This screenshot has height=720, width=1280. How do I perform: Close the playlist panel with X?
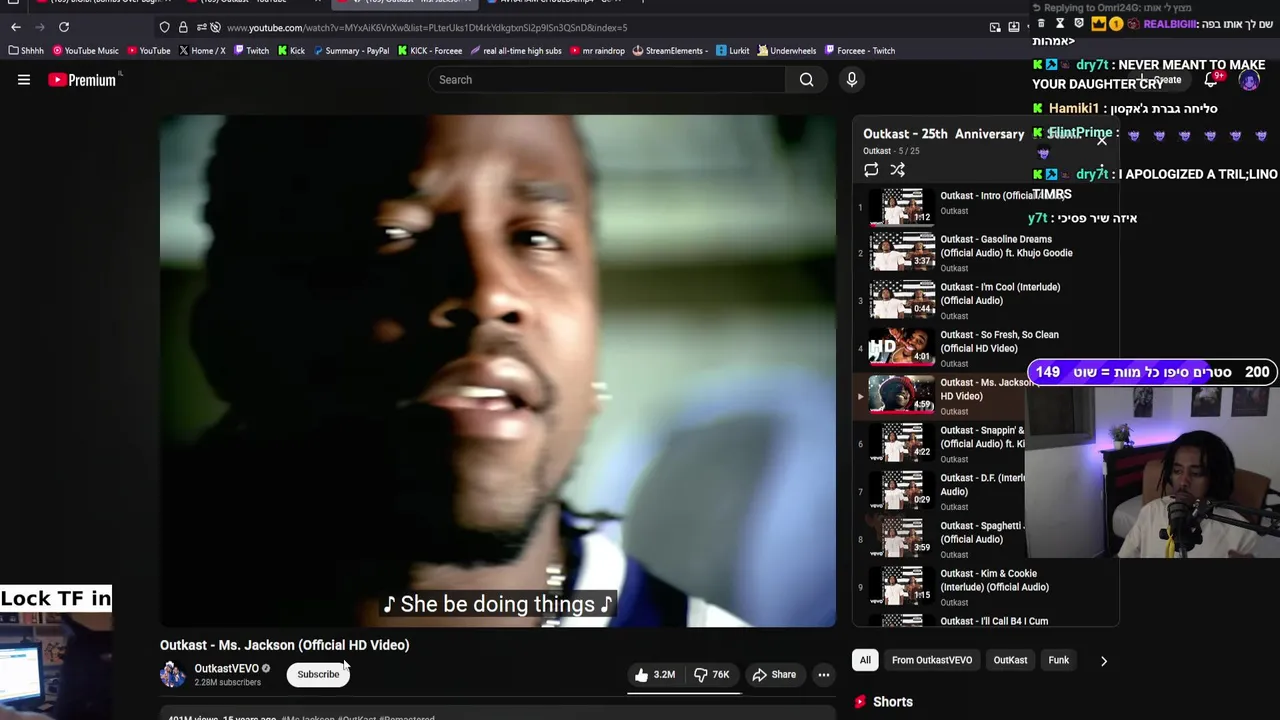[1102, 141]
